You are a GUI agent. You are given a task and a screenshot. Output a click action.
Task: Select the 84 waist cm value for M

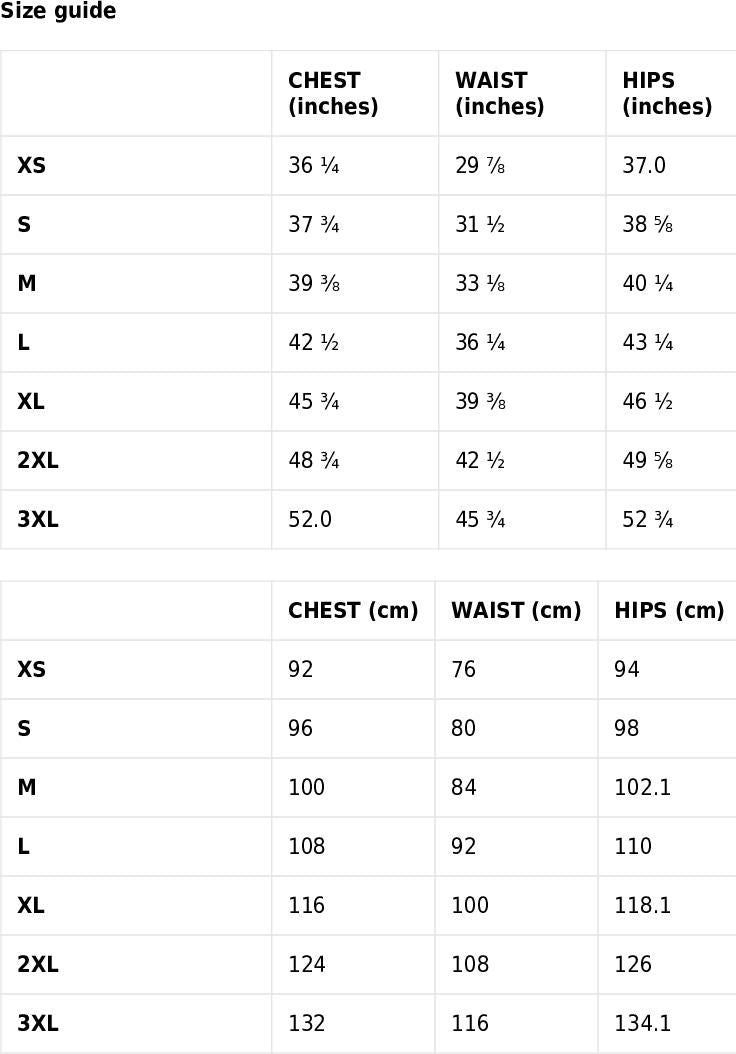pyautogui.click(x=463, y=787)
